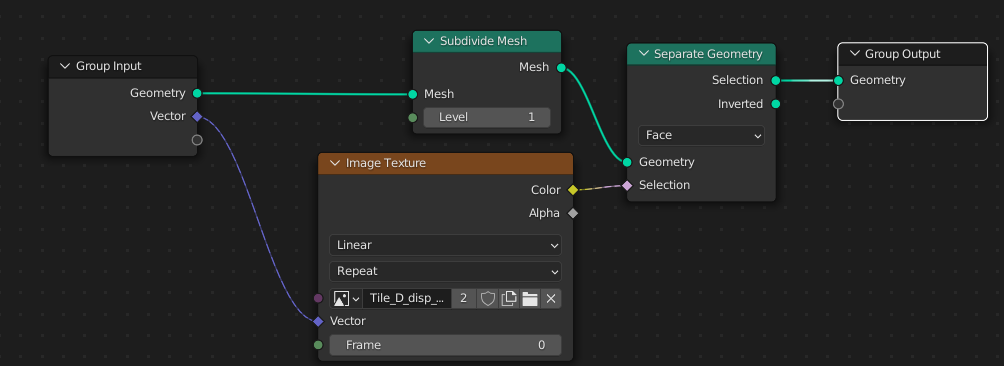Image resolution: width=1004 pixels, height=366 pixels.
Task: Click Subdivide Mesh input Mesh socket
Action: click(413, 94)
